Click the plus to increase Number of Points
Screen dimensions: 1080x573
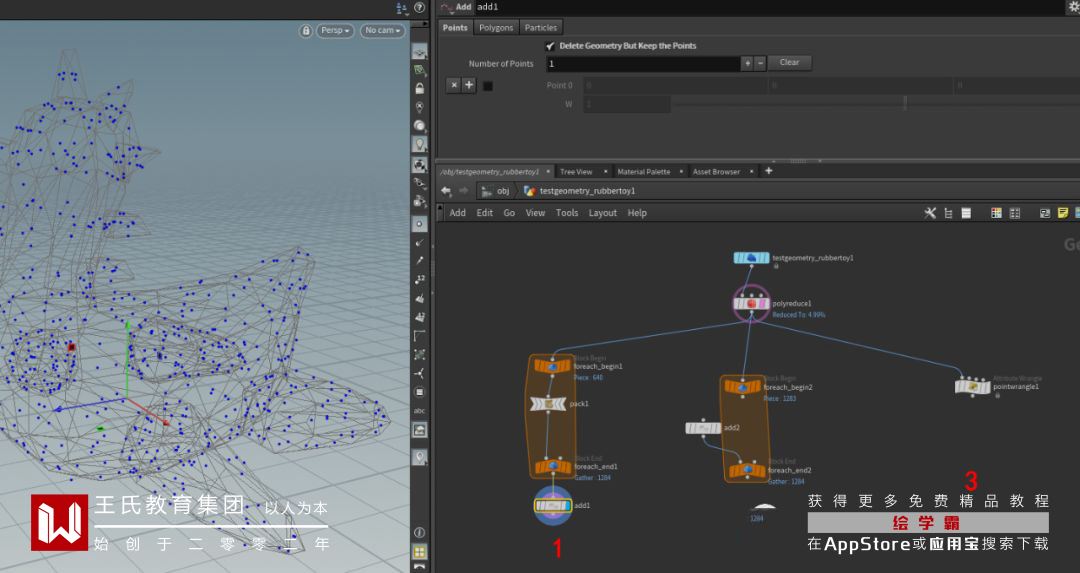[x=746, y=63]
